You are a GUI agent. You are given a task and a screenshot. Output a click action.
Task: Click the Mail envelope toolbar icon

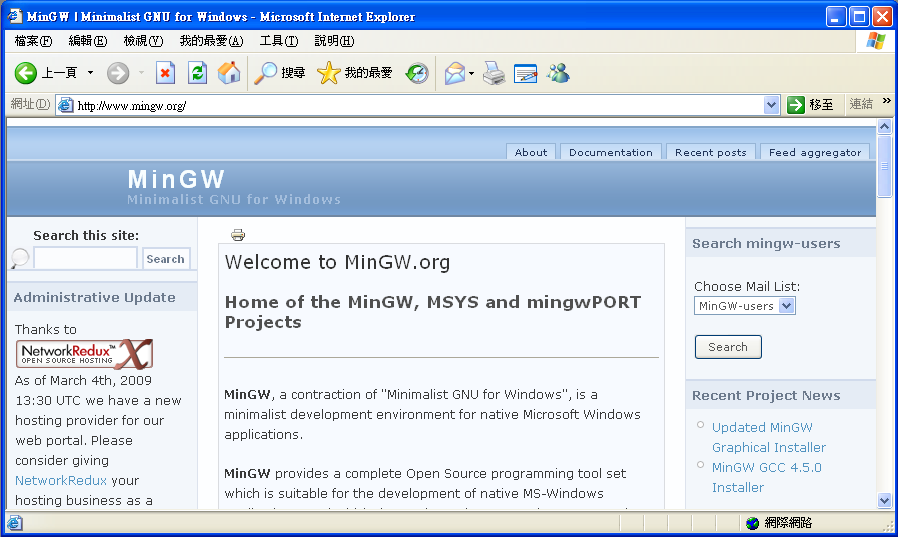click(455, 73)
